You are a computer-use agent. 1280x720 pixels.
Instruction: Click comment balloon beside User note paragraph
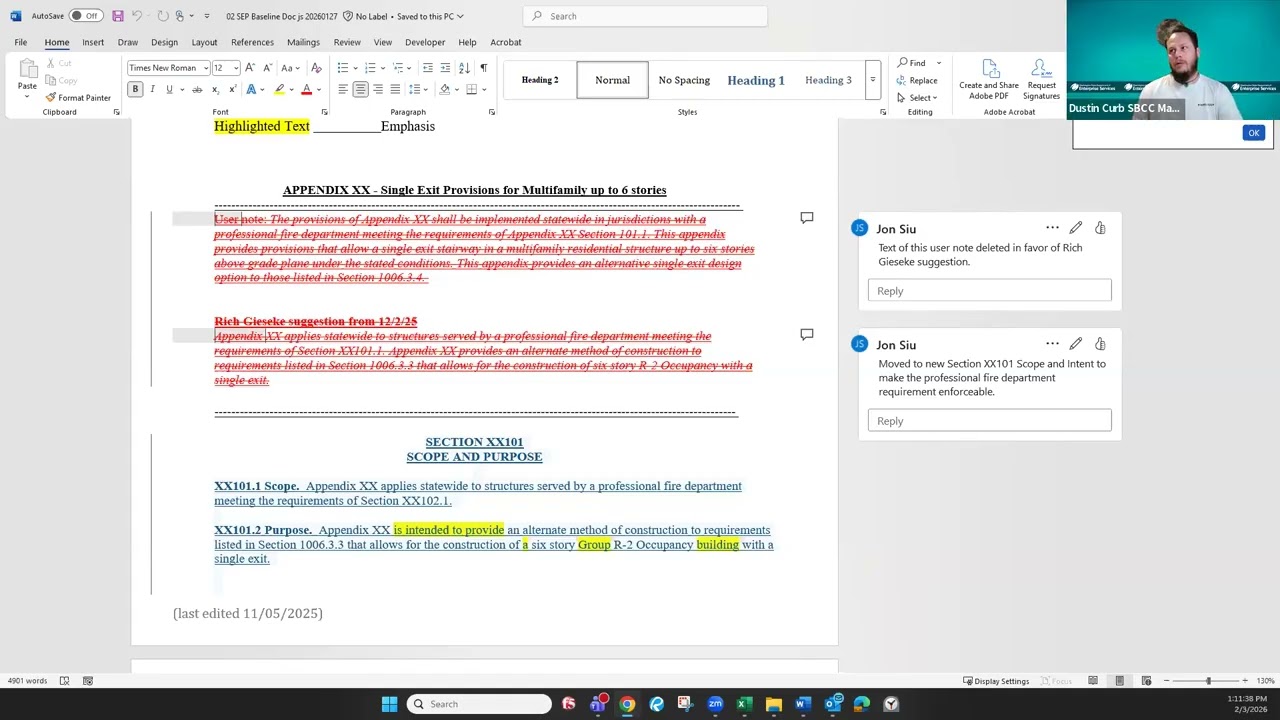pyautogui.click(x=807, y=218)
